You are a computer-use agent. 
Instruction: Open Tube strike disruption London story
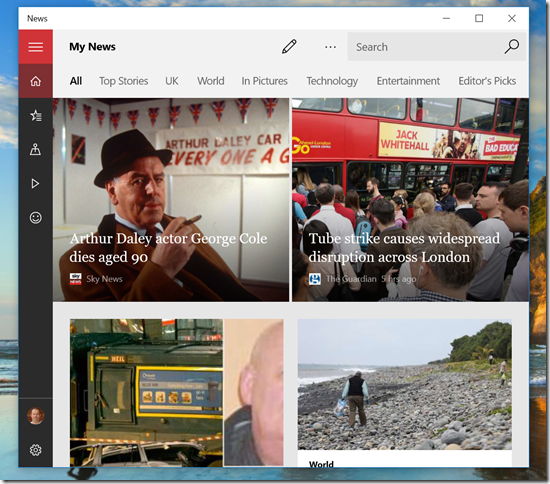tap(410, 200)
